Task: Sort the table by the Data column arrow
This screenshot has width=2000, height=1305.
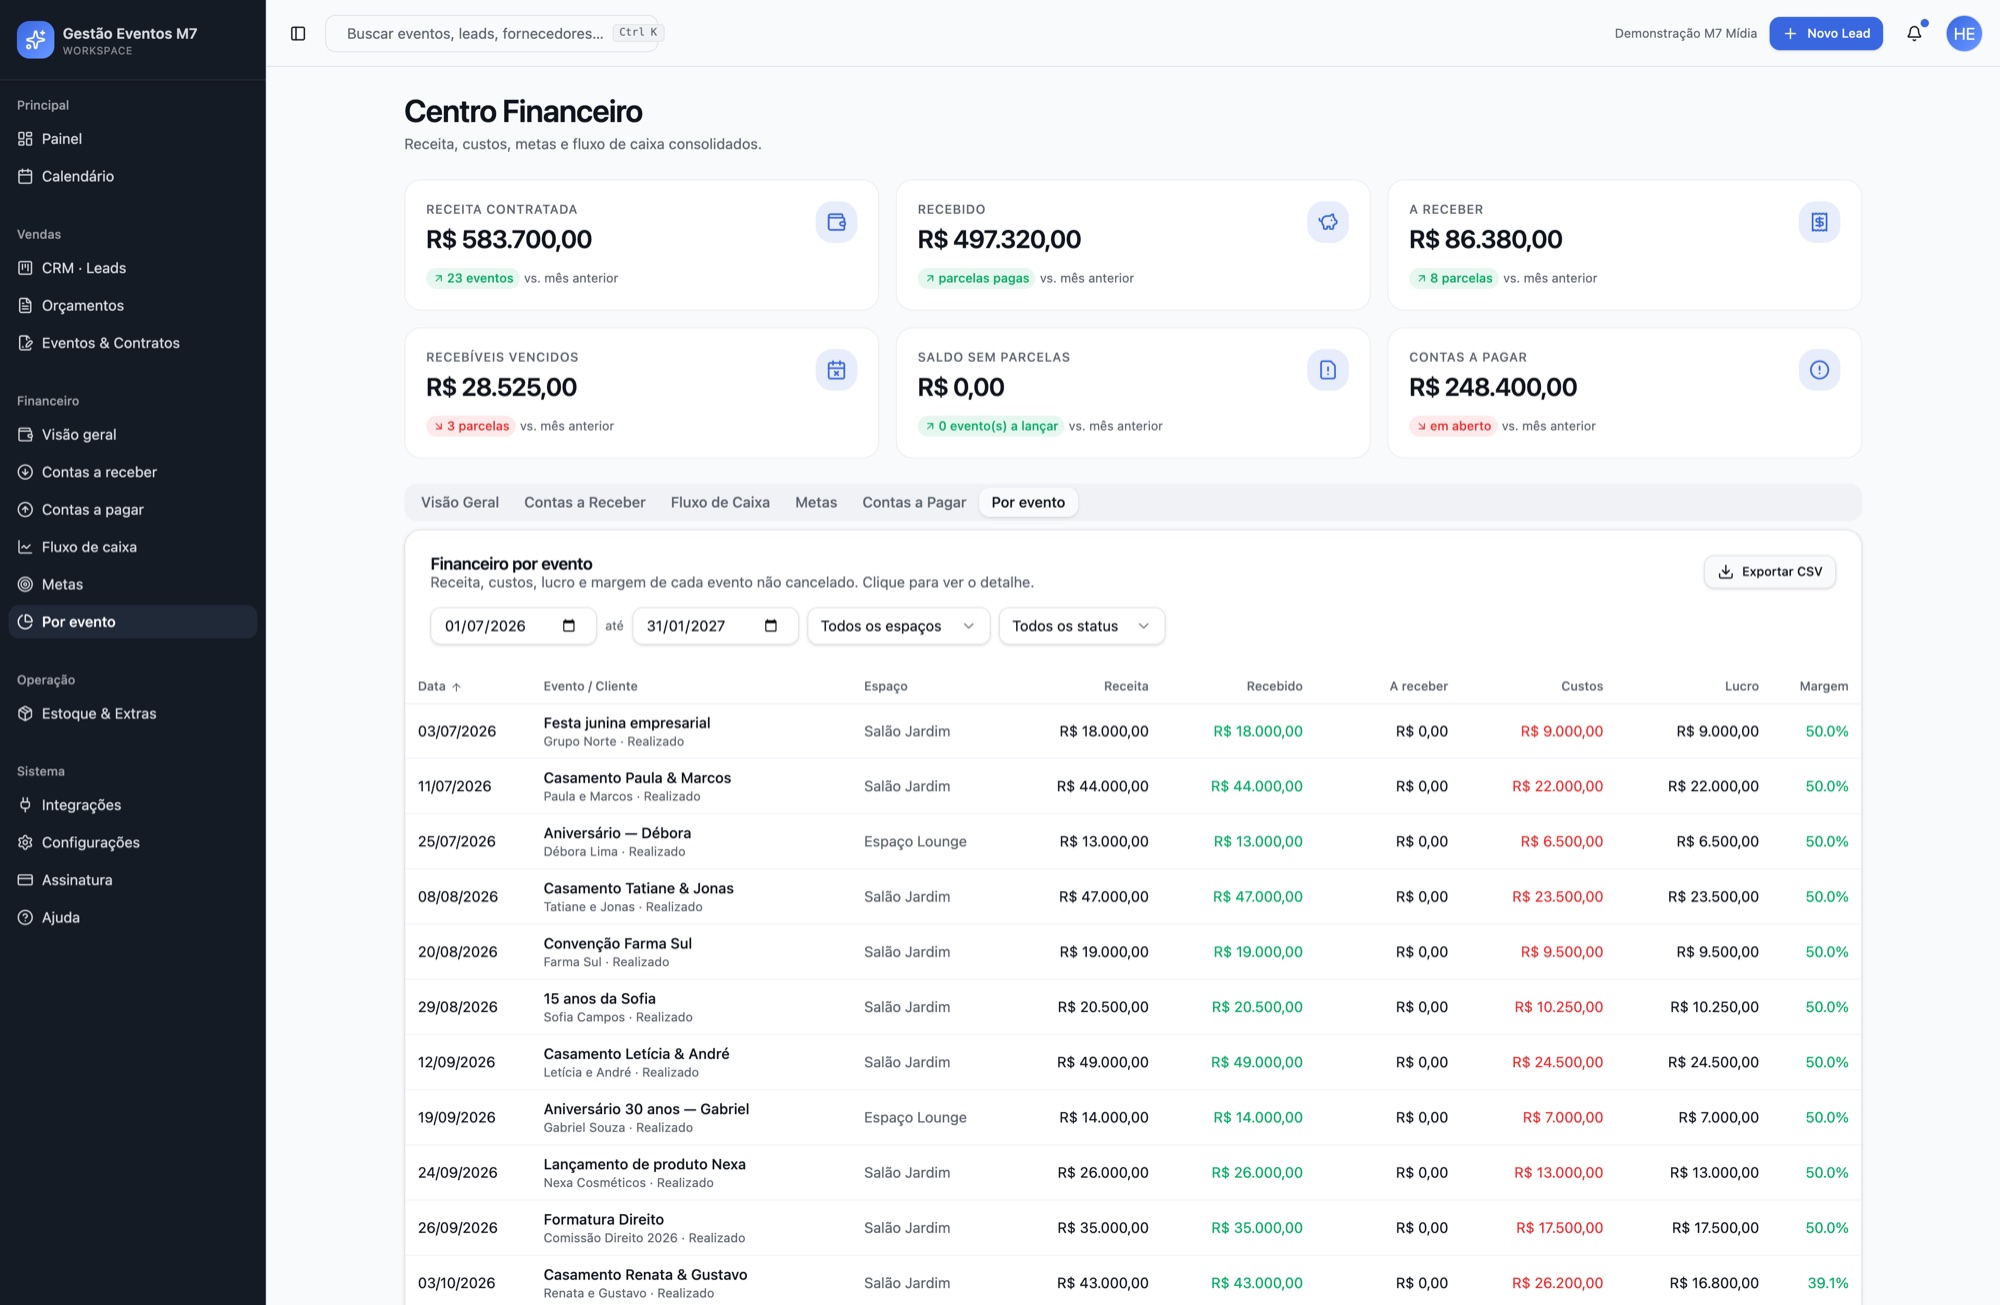Action: (456, 687)
